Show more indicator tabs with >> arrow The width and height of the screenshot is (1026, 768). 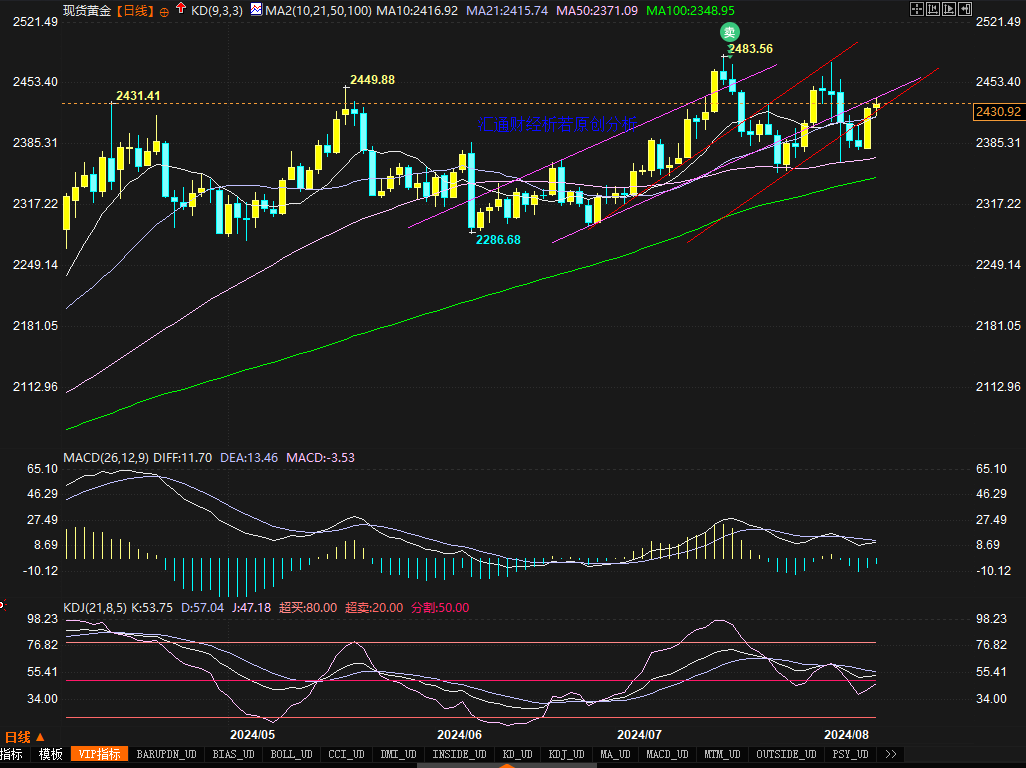(x=891, y=754)
